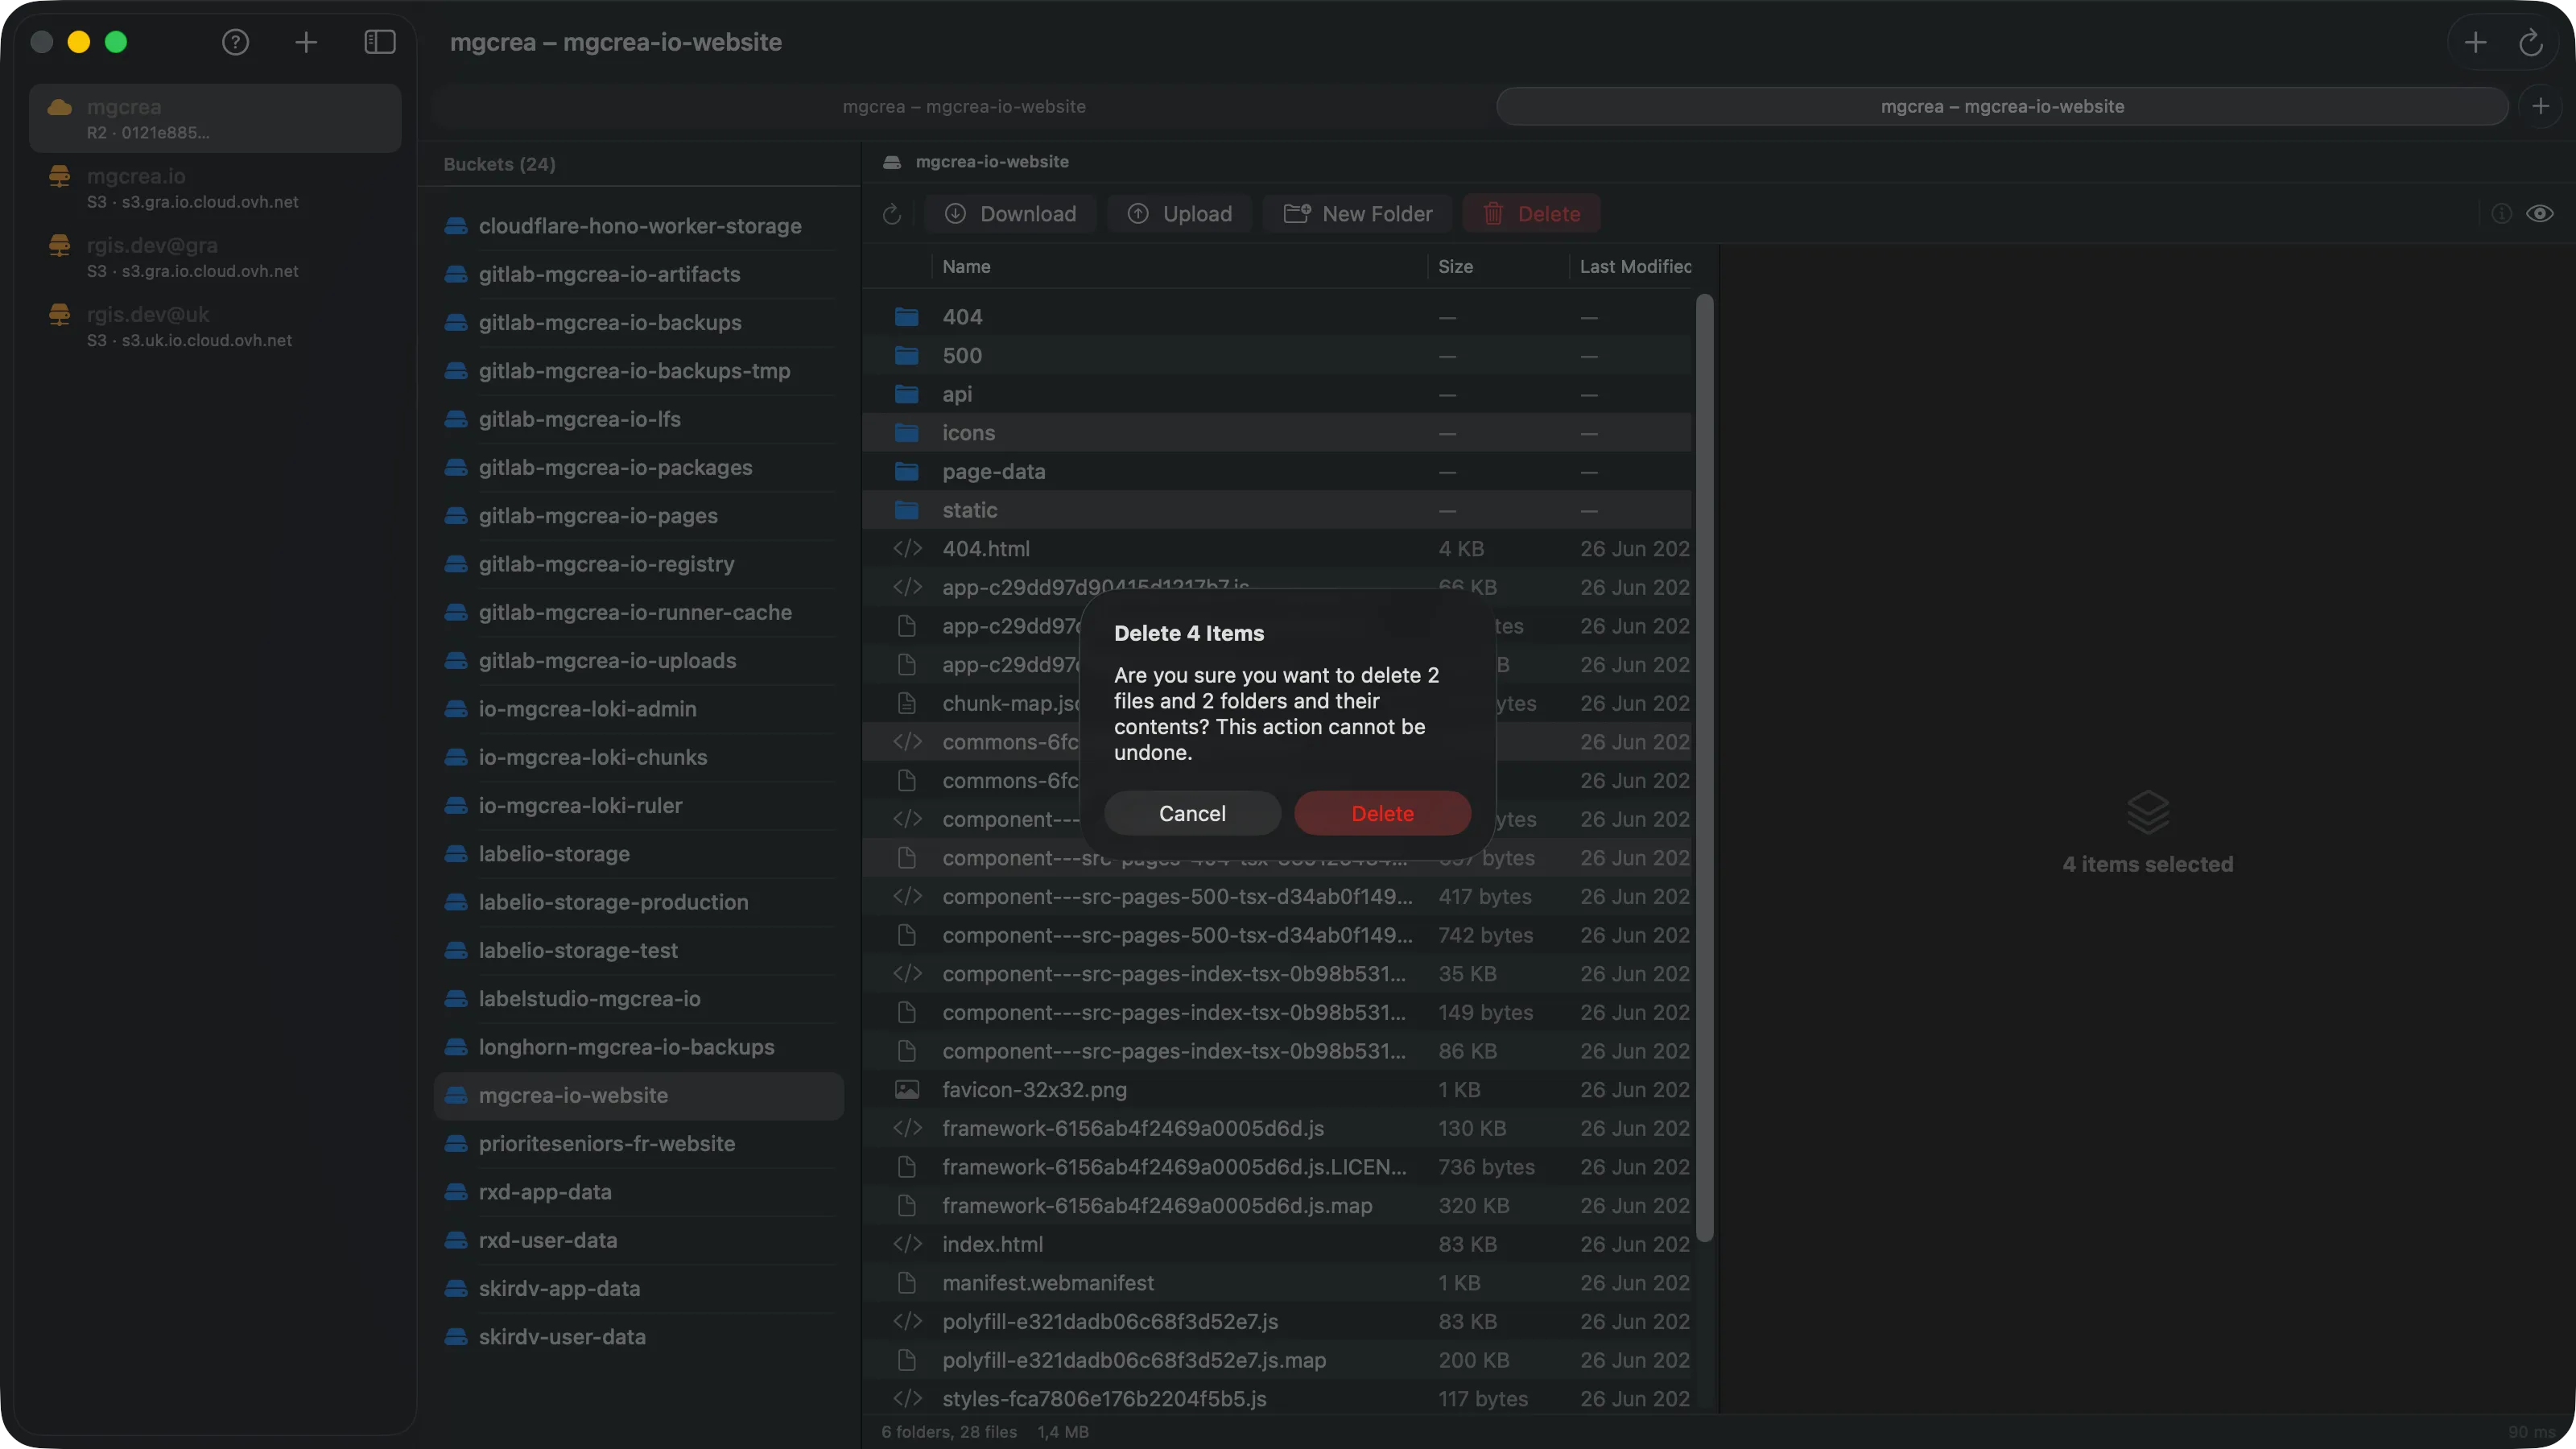Sort objects by the Name column
This screenshot has width=2576, height=1449.
pos(966,266)
